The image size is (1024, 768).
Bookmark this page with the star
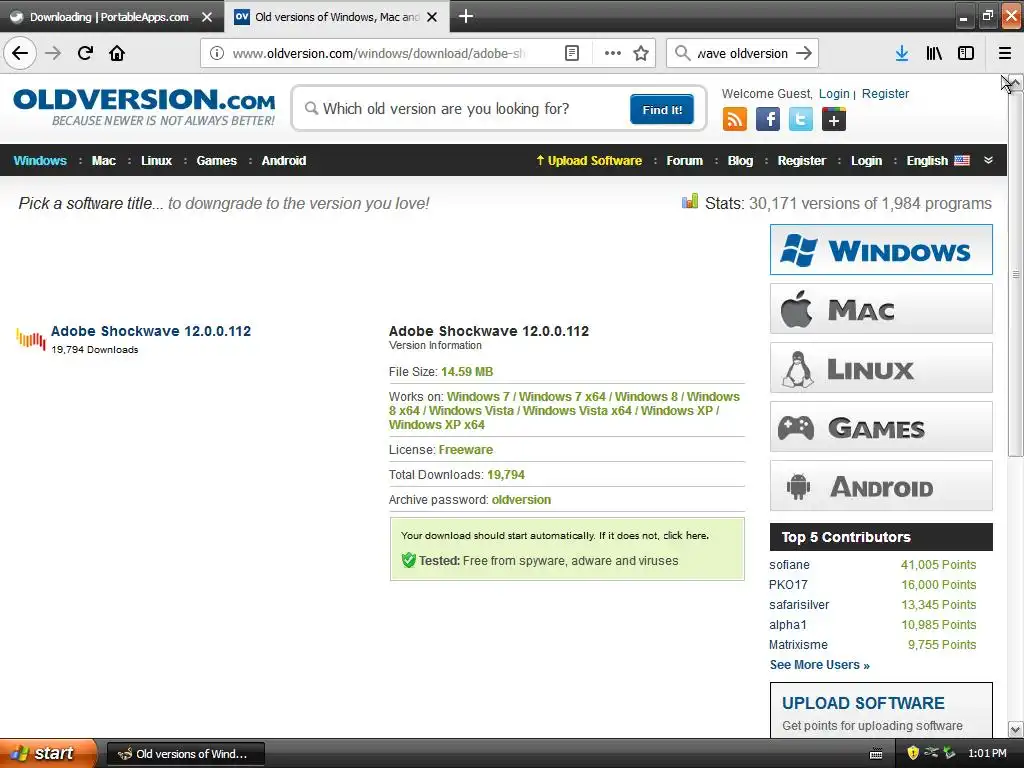pyautogui.click(x=641, y=53)
